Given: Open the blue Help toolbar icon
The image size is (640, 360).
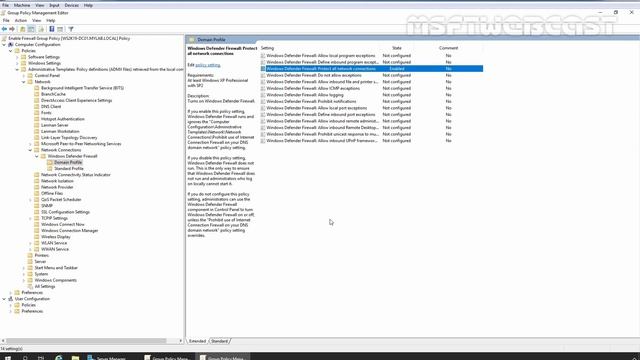Looking at the screenshot, I should (x=51, y=29).
